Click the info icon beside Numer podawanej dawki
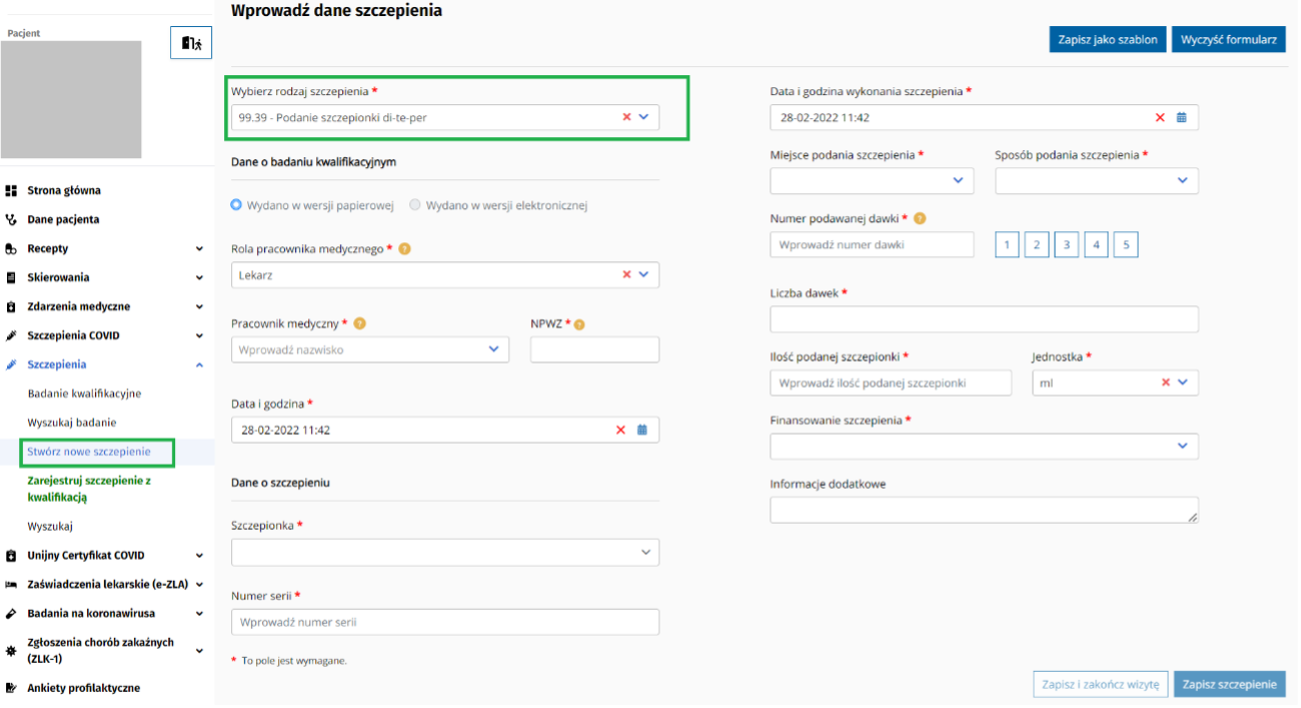This screenshot has width=1301, height=708. pos(919,217)
